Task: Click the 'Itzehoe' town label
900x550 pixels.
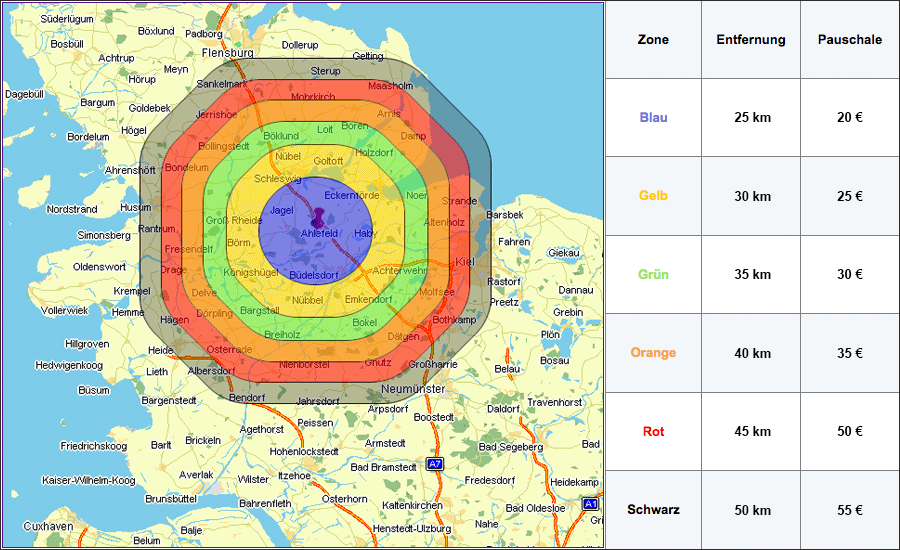Action: pos(294,476)
